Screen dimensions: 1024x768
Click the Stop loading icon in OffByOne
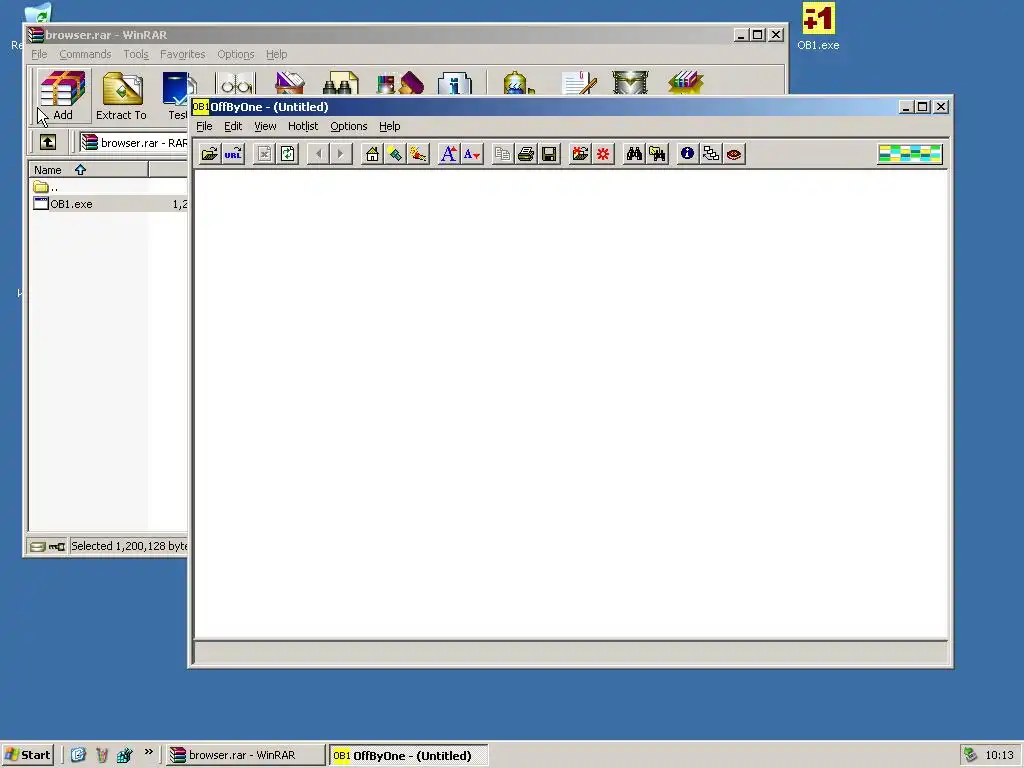[264, 154]
